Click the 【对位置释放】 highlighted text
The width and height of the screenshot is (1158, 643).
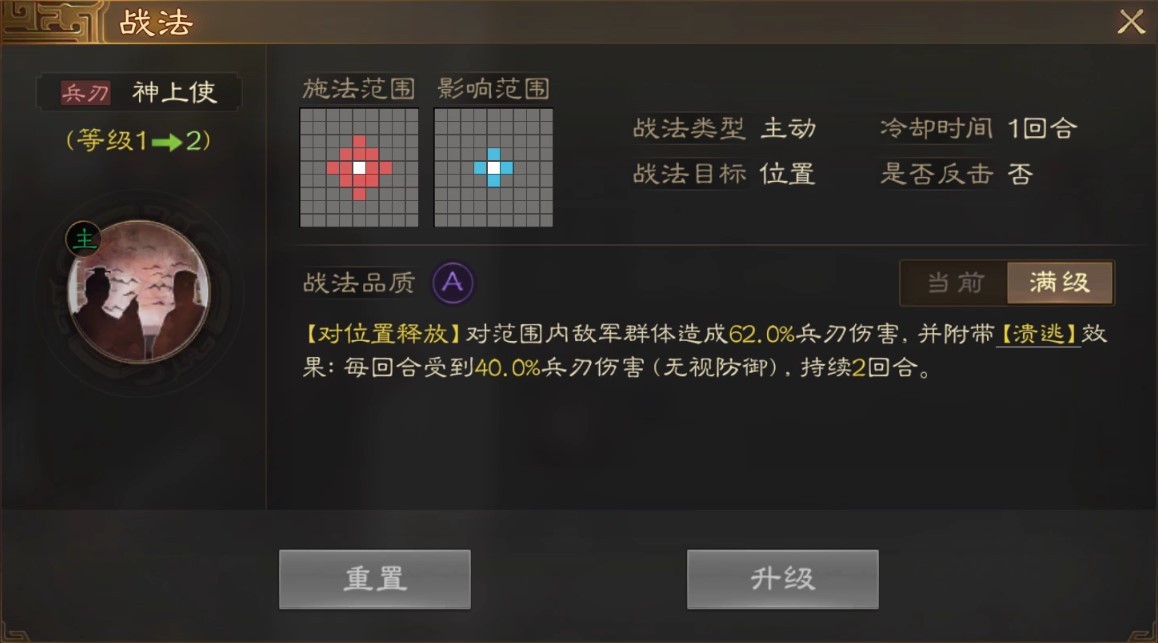pyautogui.click(x=383, y=334)
